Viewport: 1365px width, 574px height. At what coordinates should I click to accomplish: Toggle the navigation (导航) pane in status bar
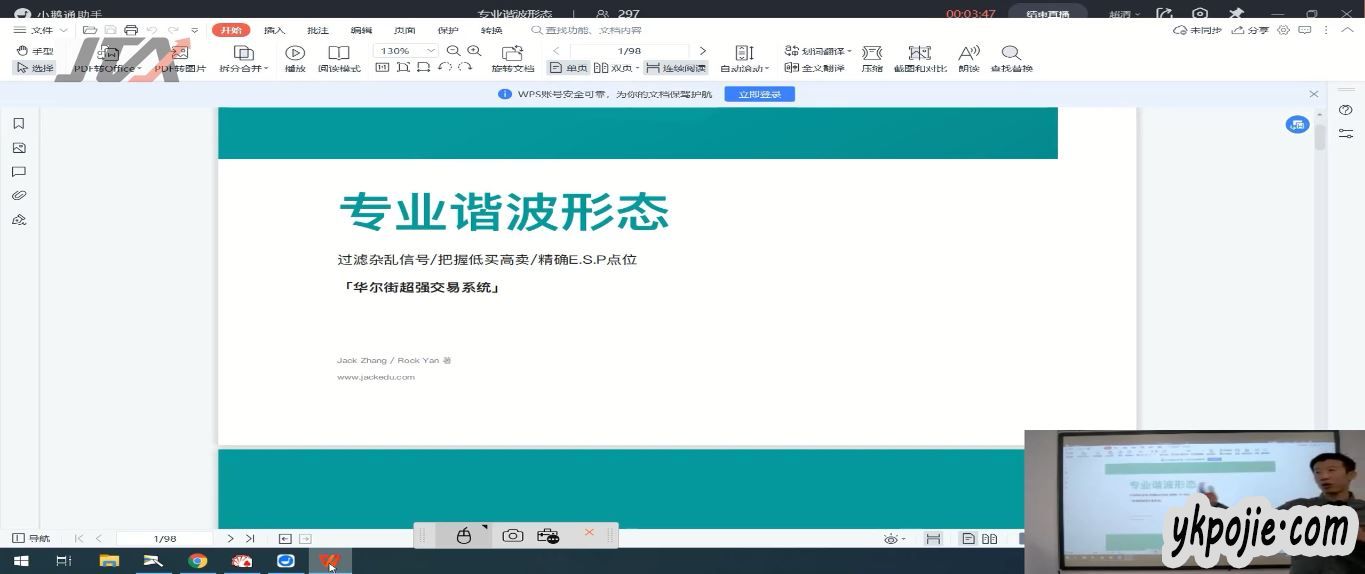[30, 538]
